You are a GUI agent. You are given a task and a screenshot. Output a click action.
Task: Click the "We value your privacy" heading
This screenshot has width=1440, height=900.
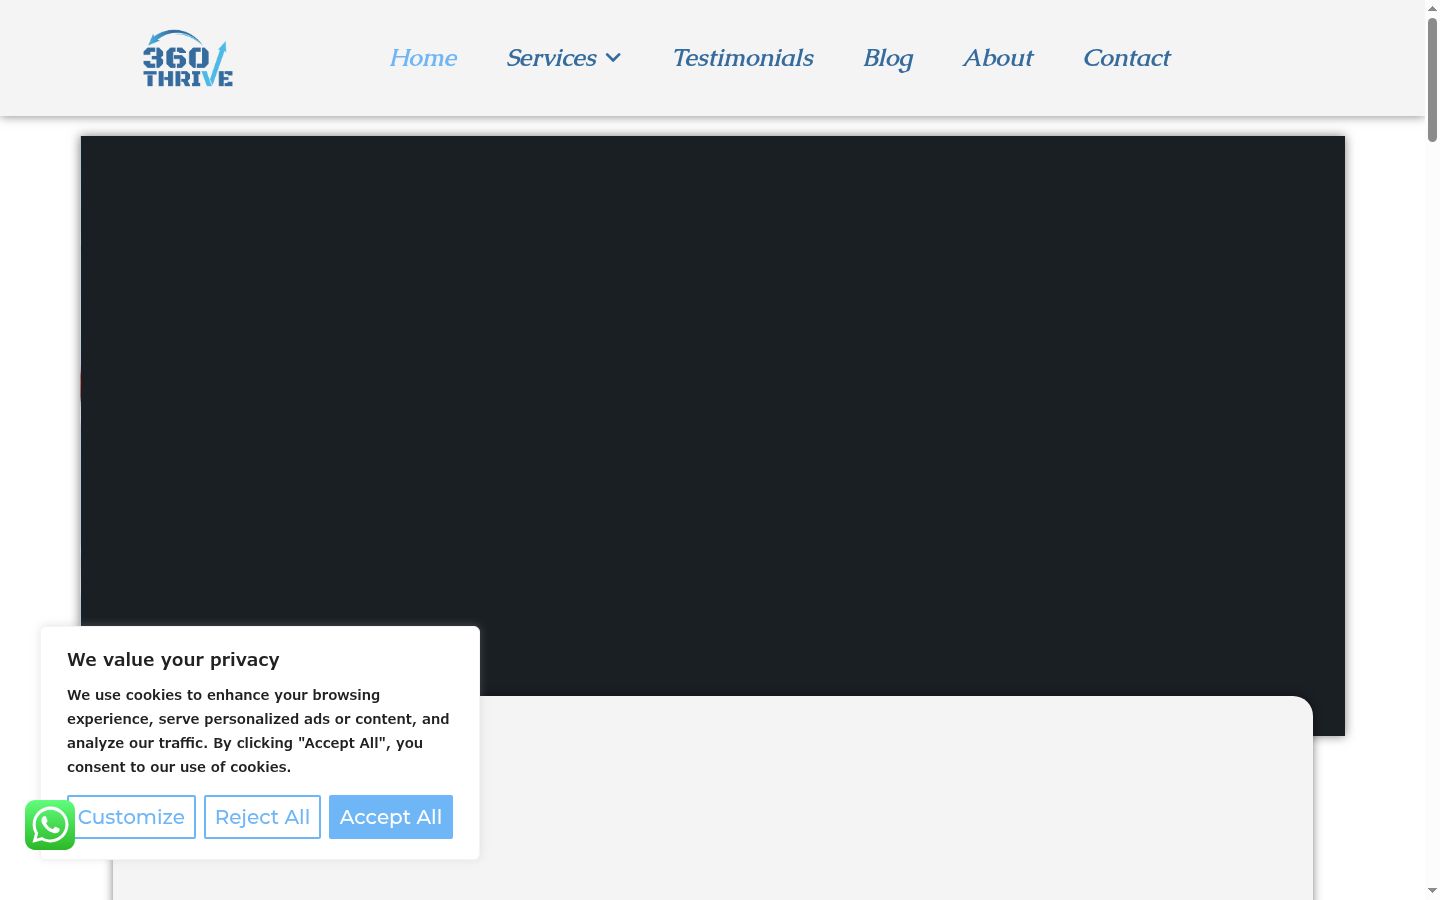173,660
